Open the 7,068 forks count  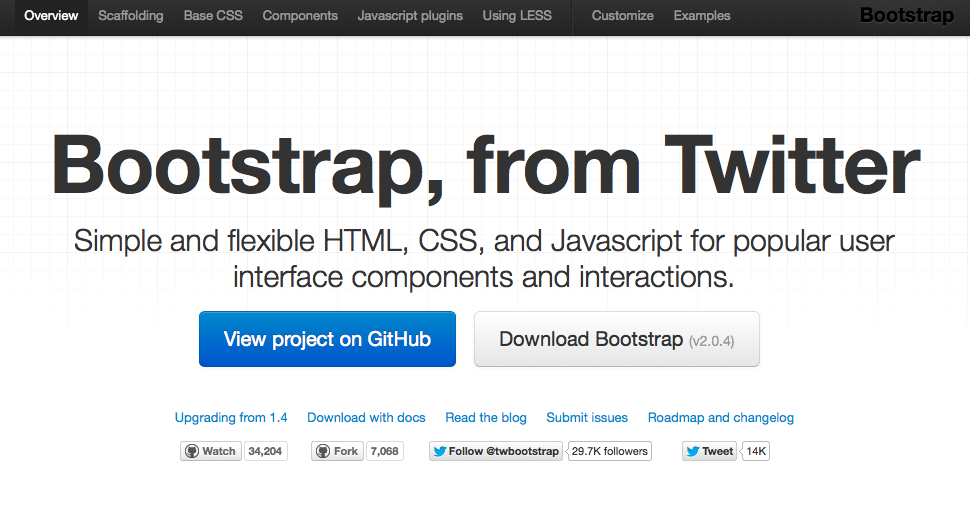click(x=384, y=451)
